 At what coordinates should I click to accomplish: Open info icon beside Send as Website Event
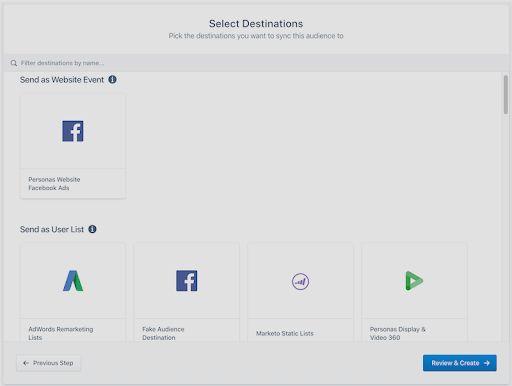[112, 79]
